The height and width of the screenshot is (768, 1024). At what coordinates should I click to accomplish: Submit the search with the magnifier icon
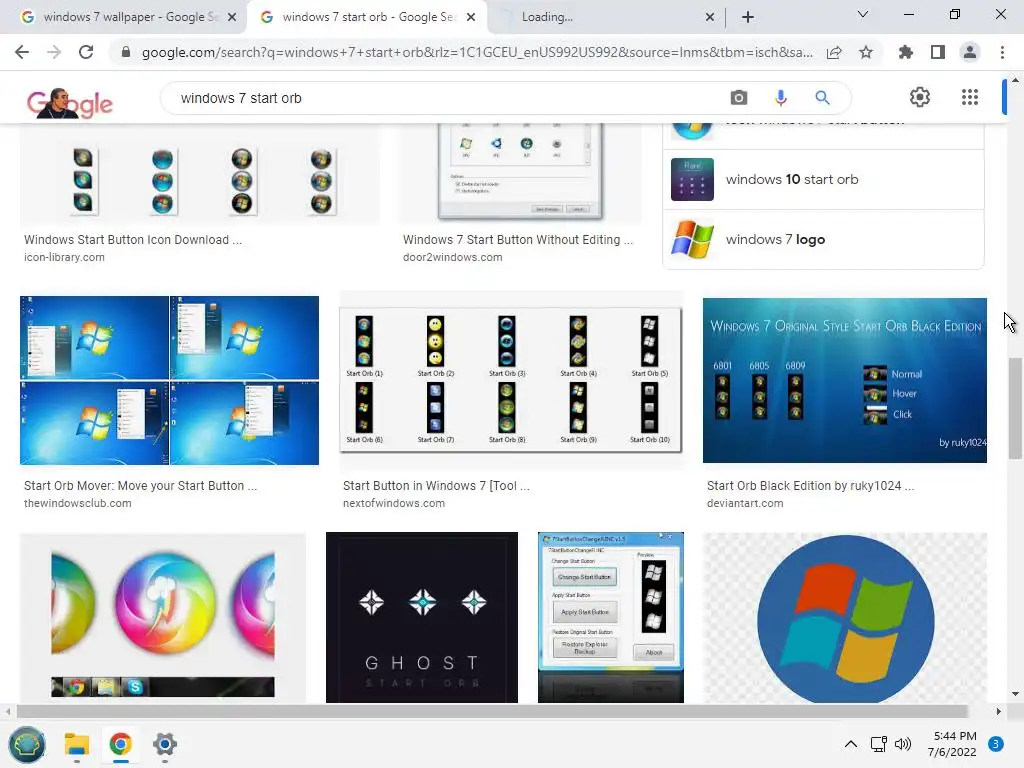point(822,98)
